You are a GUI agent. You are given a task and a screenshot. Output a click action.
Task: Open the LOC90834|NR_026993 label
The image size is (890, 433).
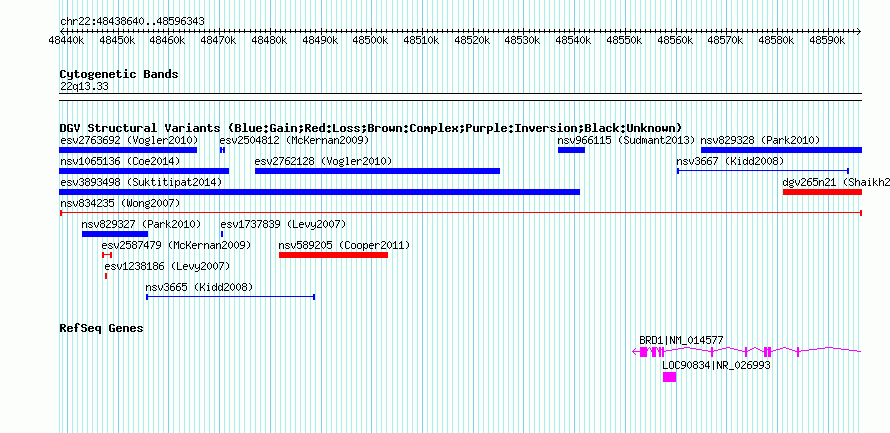tap(716, 365)
